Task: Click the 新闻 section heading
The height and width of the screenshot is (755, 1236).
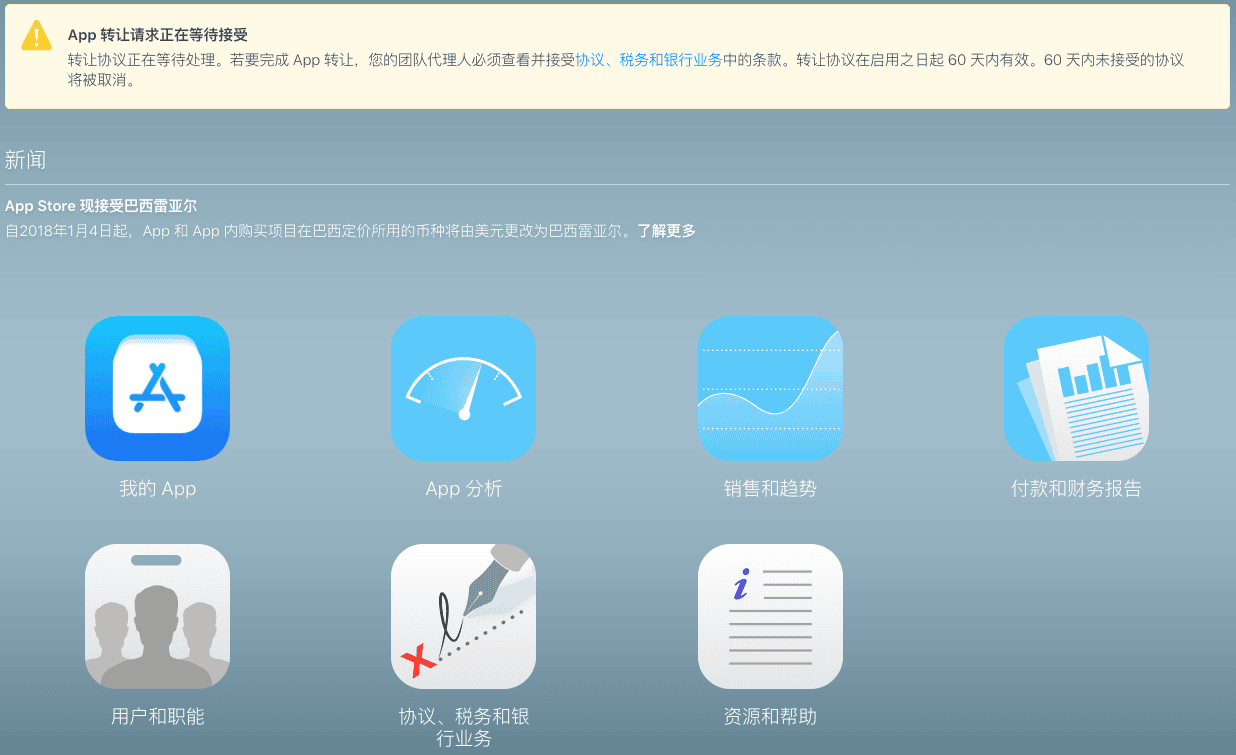Action: [x=25, y=160]
